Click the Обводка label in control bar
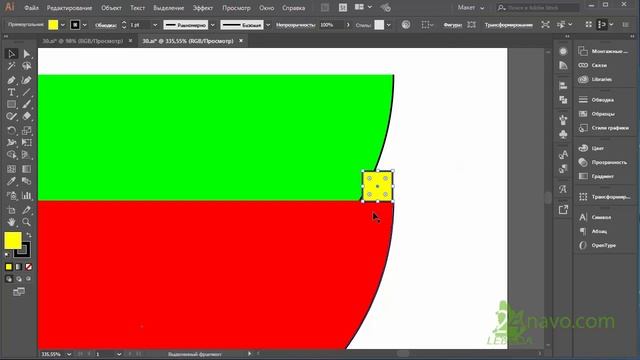This screenshot has width=640, height=360. pyautogui.click(x=106, y=25)
